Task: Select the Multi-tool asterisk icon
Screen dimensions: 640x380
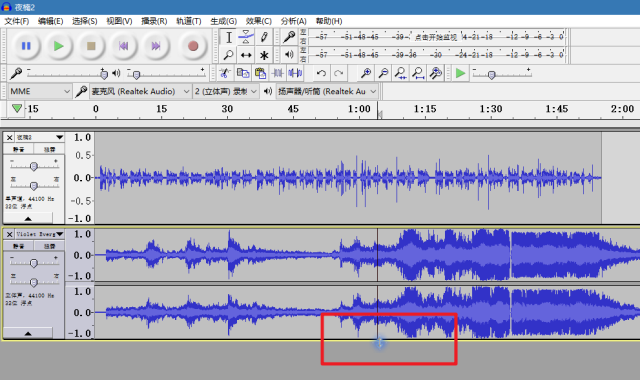Action: coord(264,55)
